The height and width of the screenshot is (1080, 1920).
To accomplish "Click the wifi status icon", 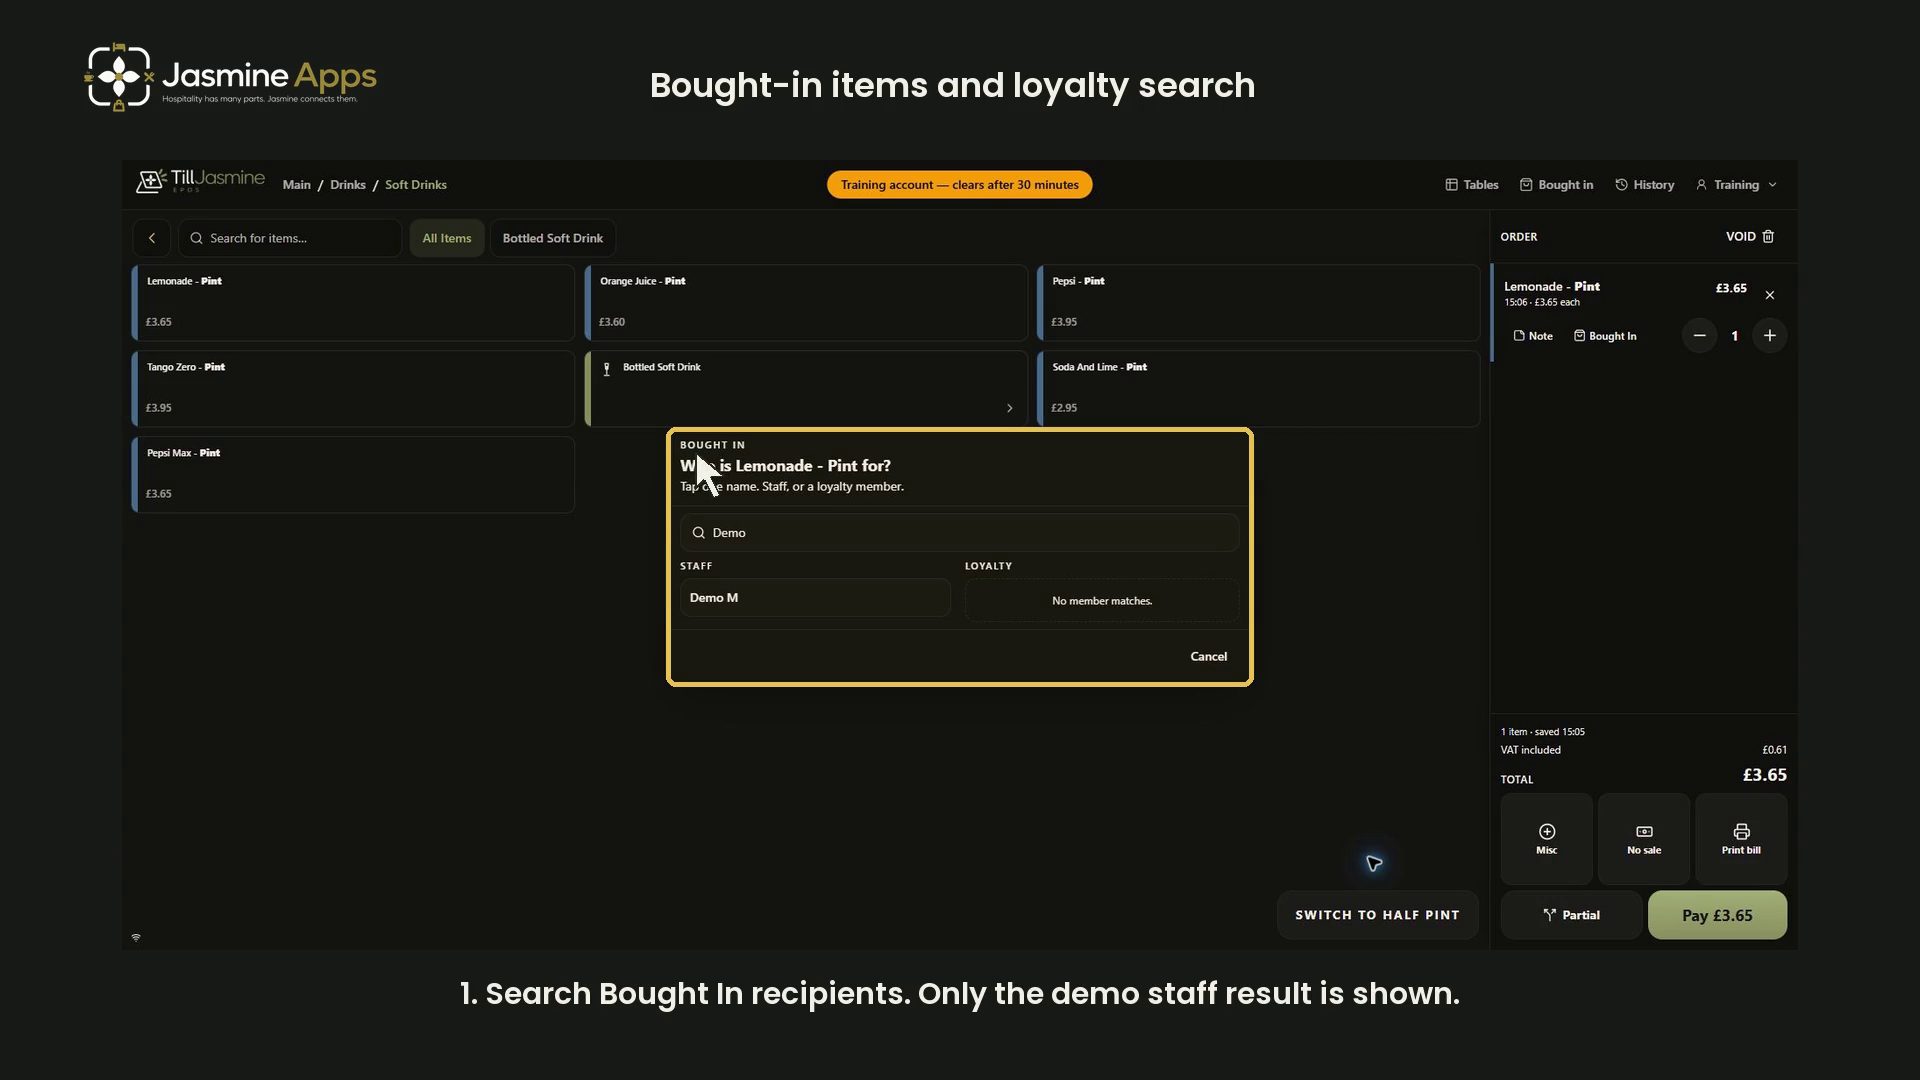I will (x=136, y=938).
